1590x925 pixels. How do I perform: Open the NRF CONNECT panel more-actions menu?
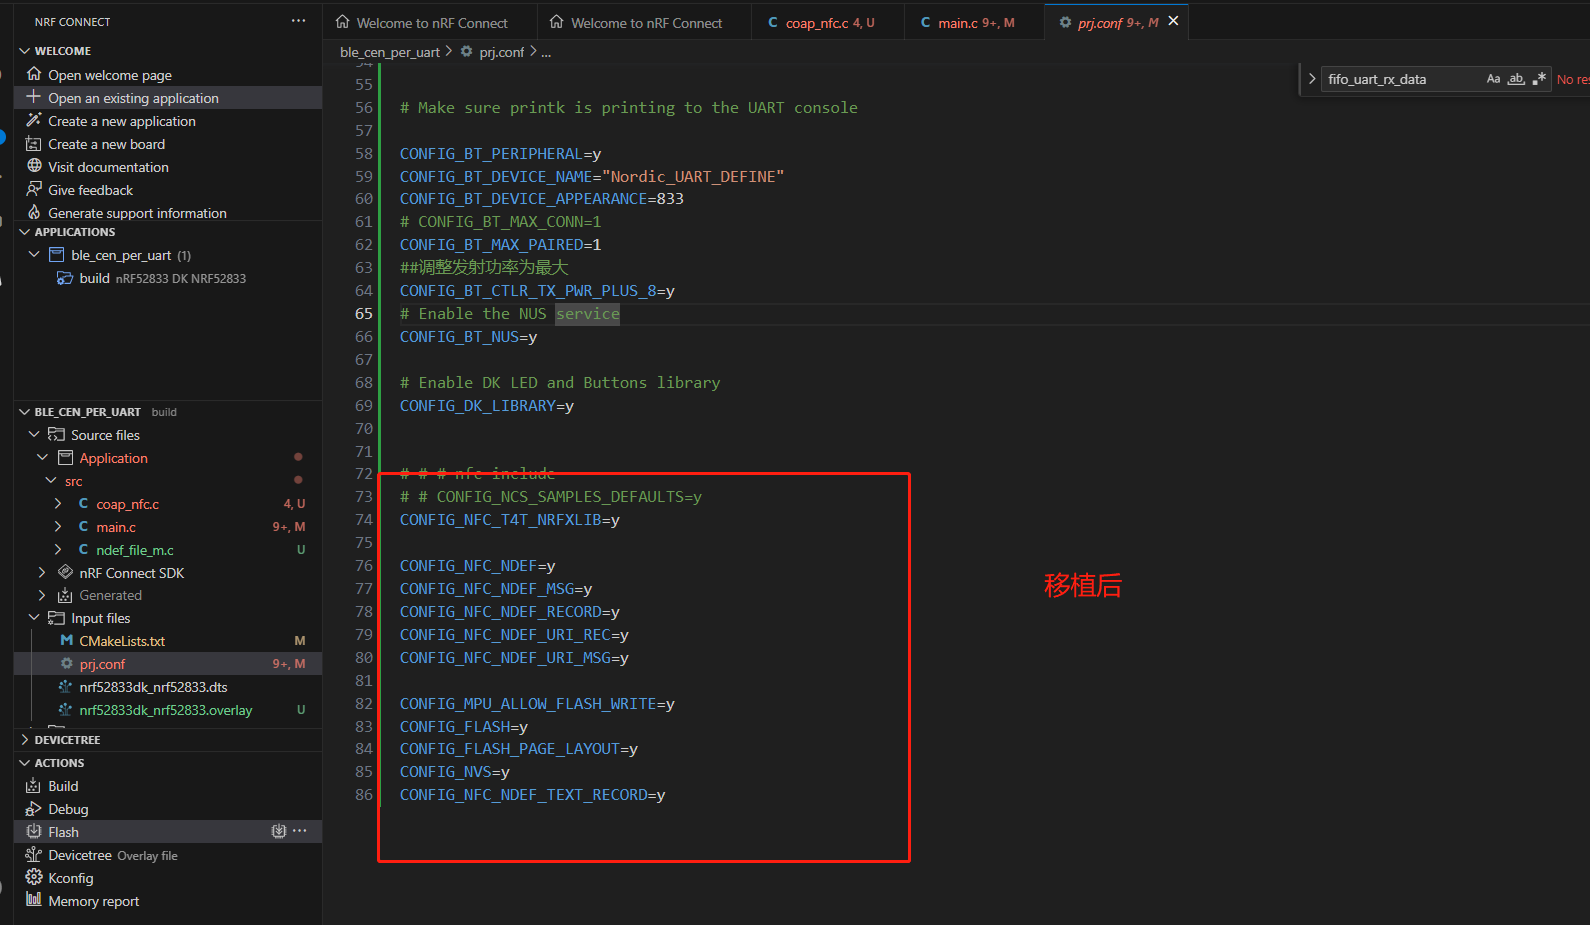click(x=299, y=21)
